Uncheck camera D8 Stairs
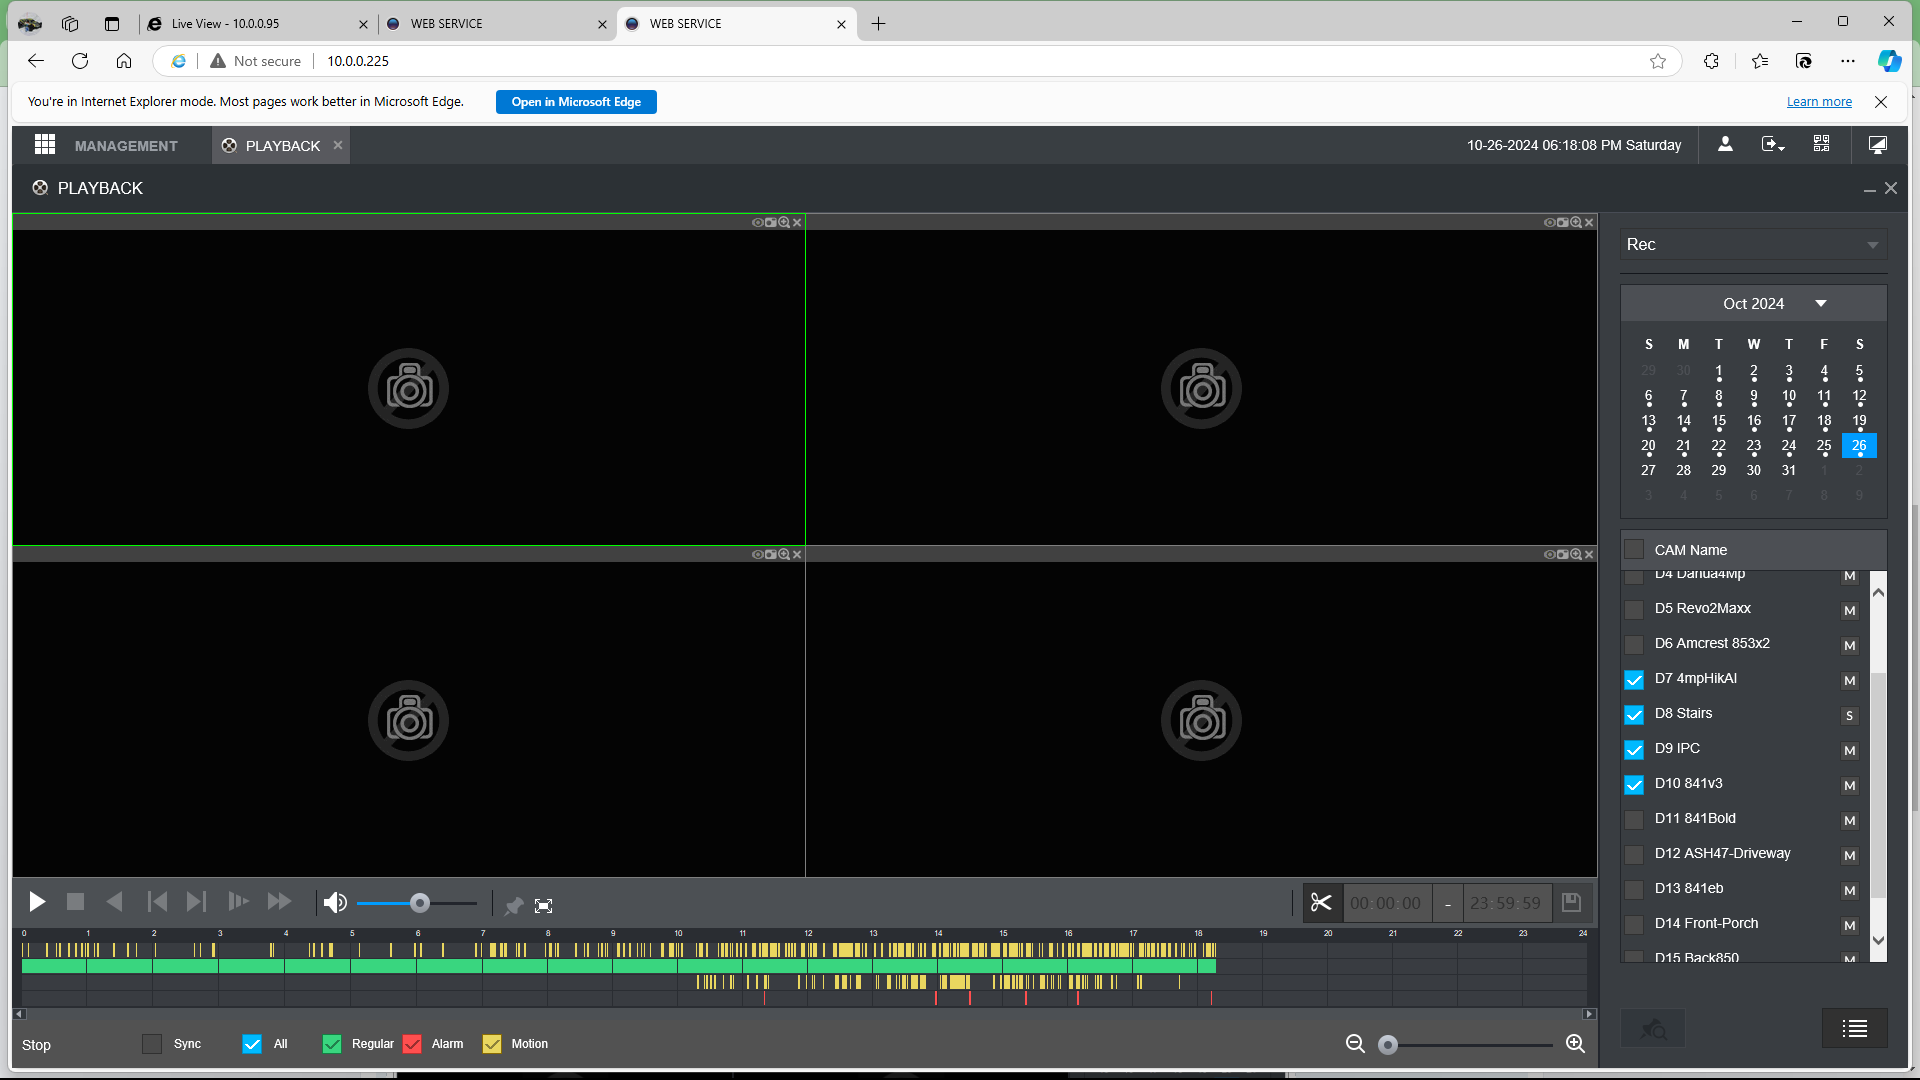This screenshot has height=1080, width=1920. tap(1634, 715)
